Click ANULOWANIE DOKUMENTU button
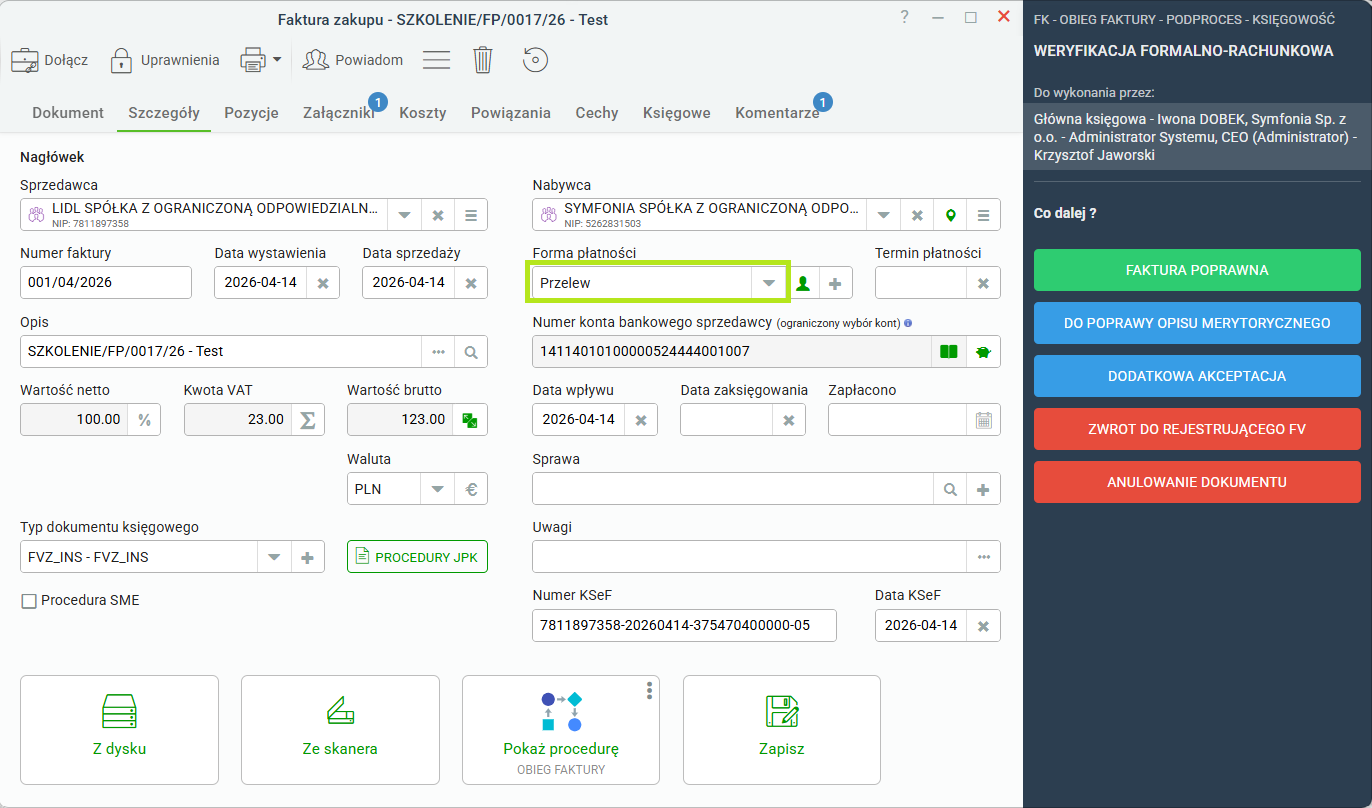The image size is (1372, 808). pyautogui.click(x=1197, y=482)
